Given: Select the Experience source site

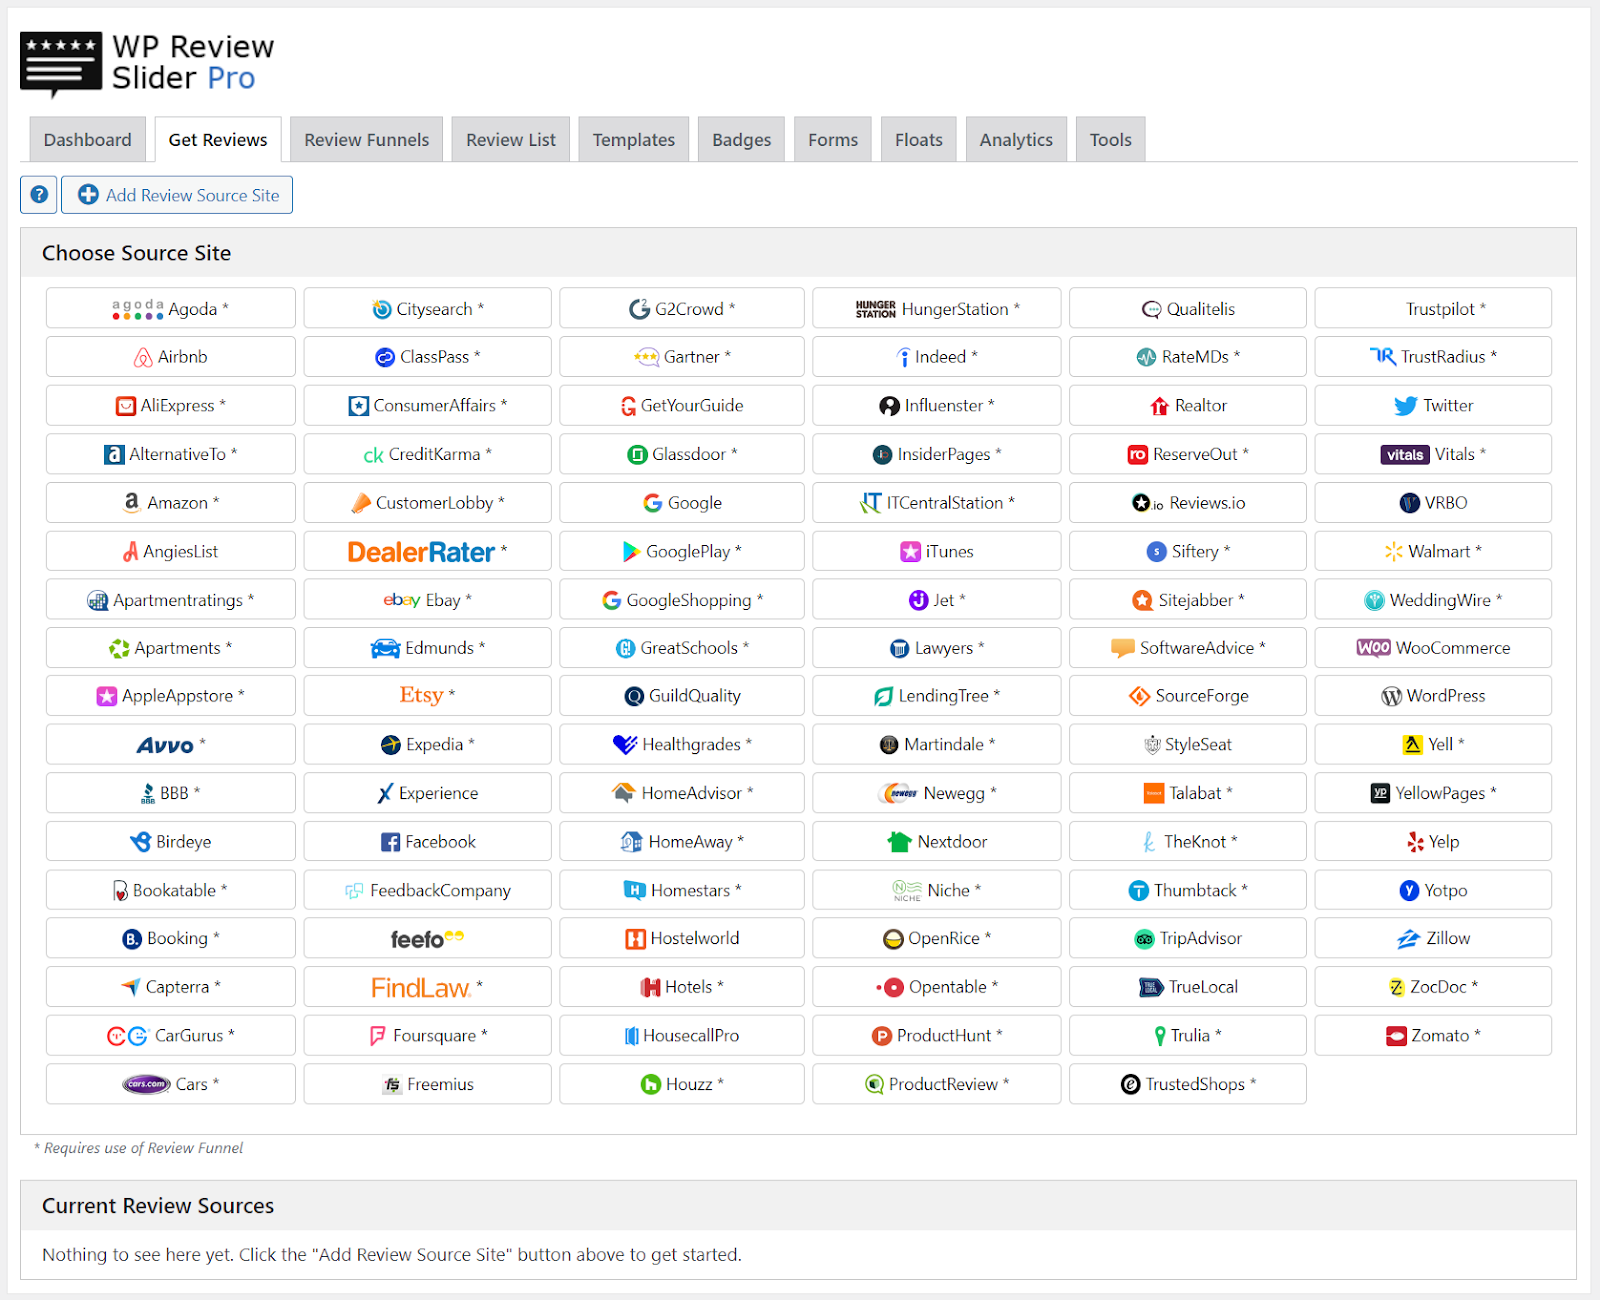Looking at the screenshot, I should 428,793.
